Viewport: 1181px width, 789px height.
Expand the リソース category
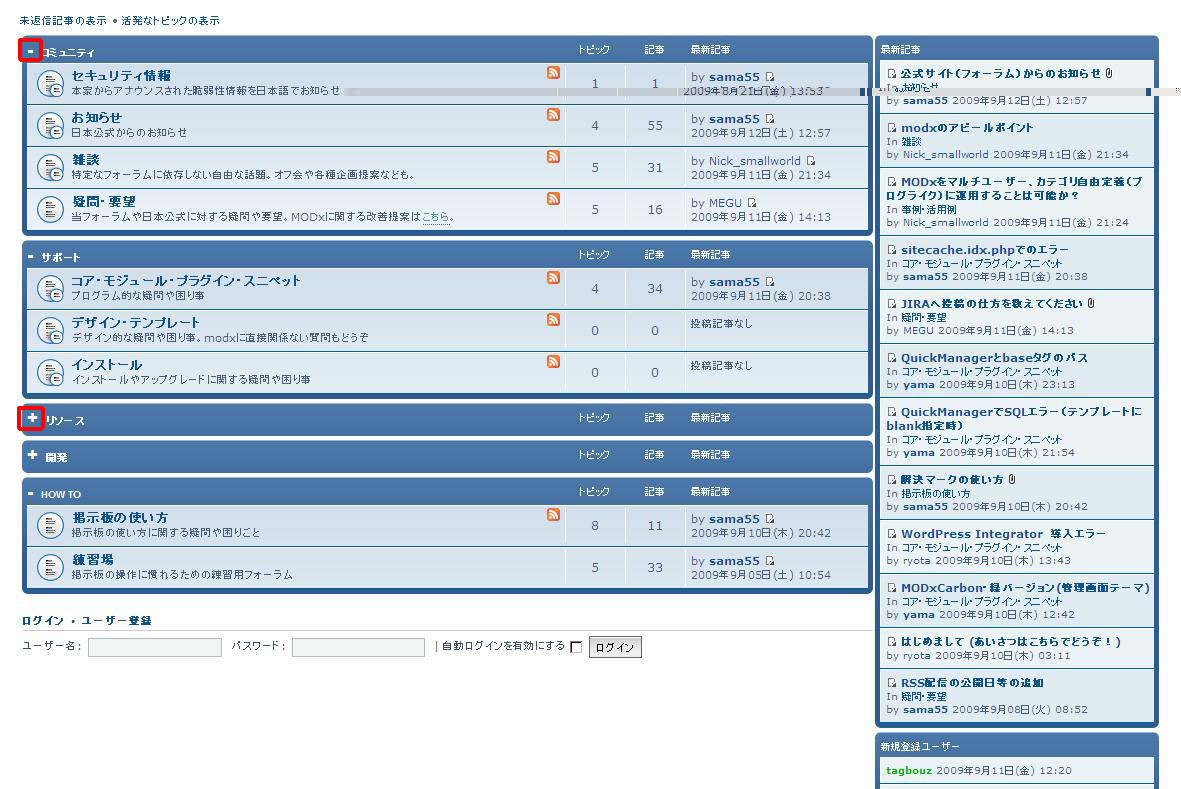coord(32,418)
